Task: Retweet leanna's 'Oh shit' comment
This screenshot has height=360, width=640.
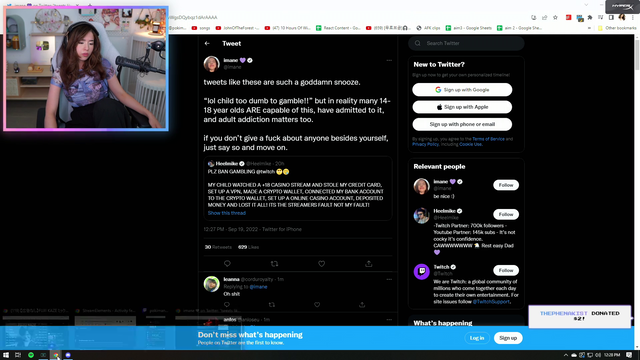Action: (272, 304)
